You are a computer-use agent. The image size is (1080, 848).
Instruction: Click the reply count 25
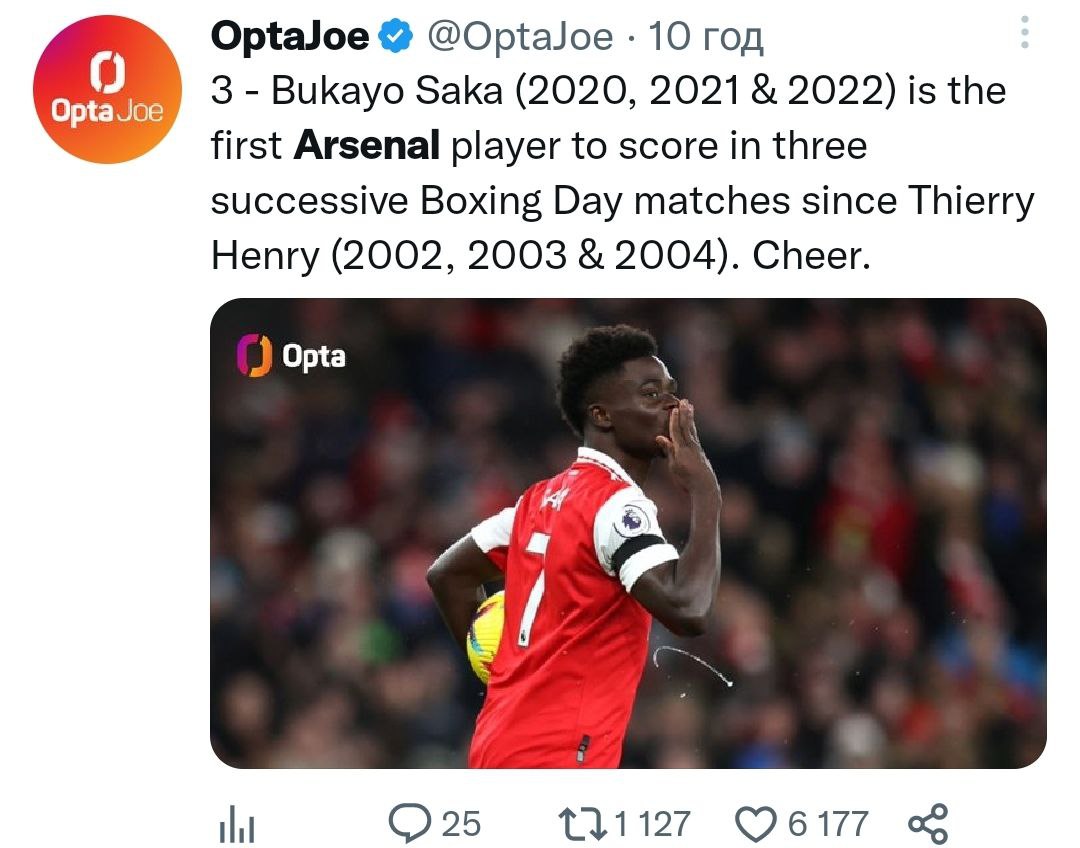pos(461,824)
